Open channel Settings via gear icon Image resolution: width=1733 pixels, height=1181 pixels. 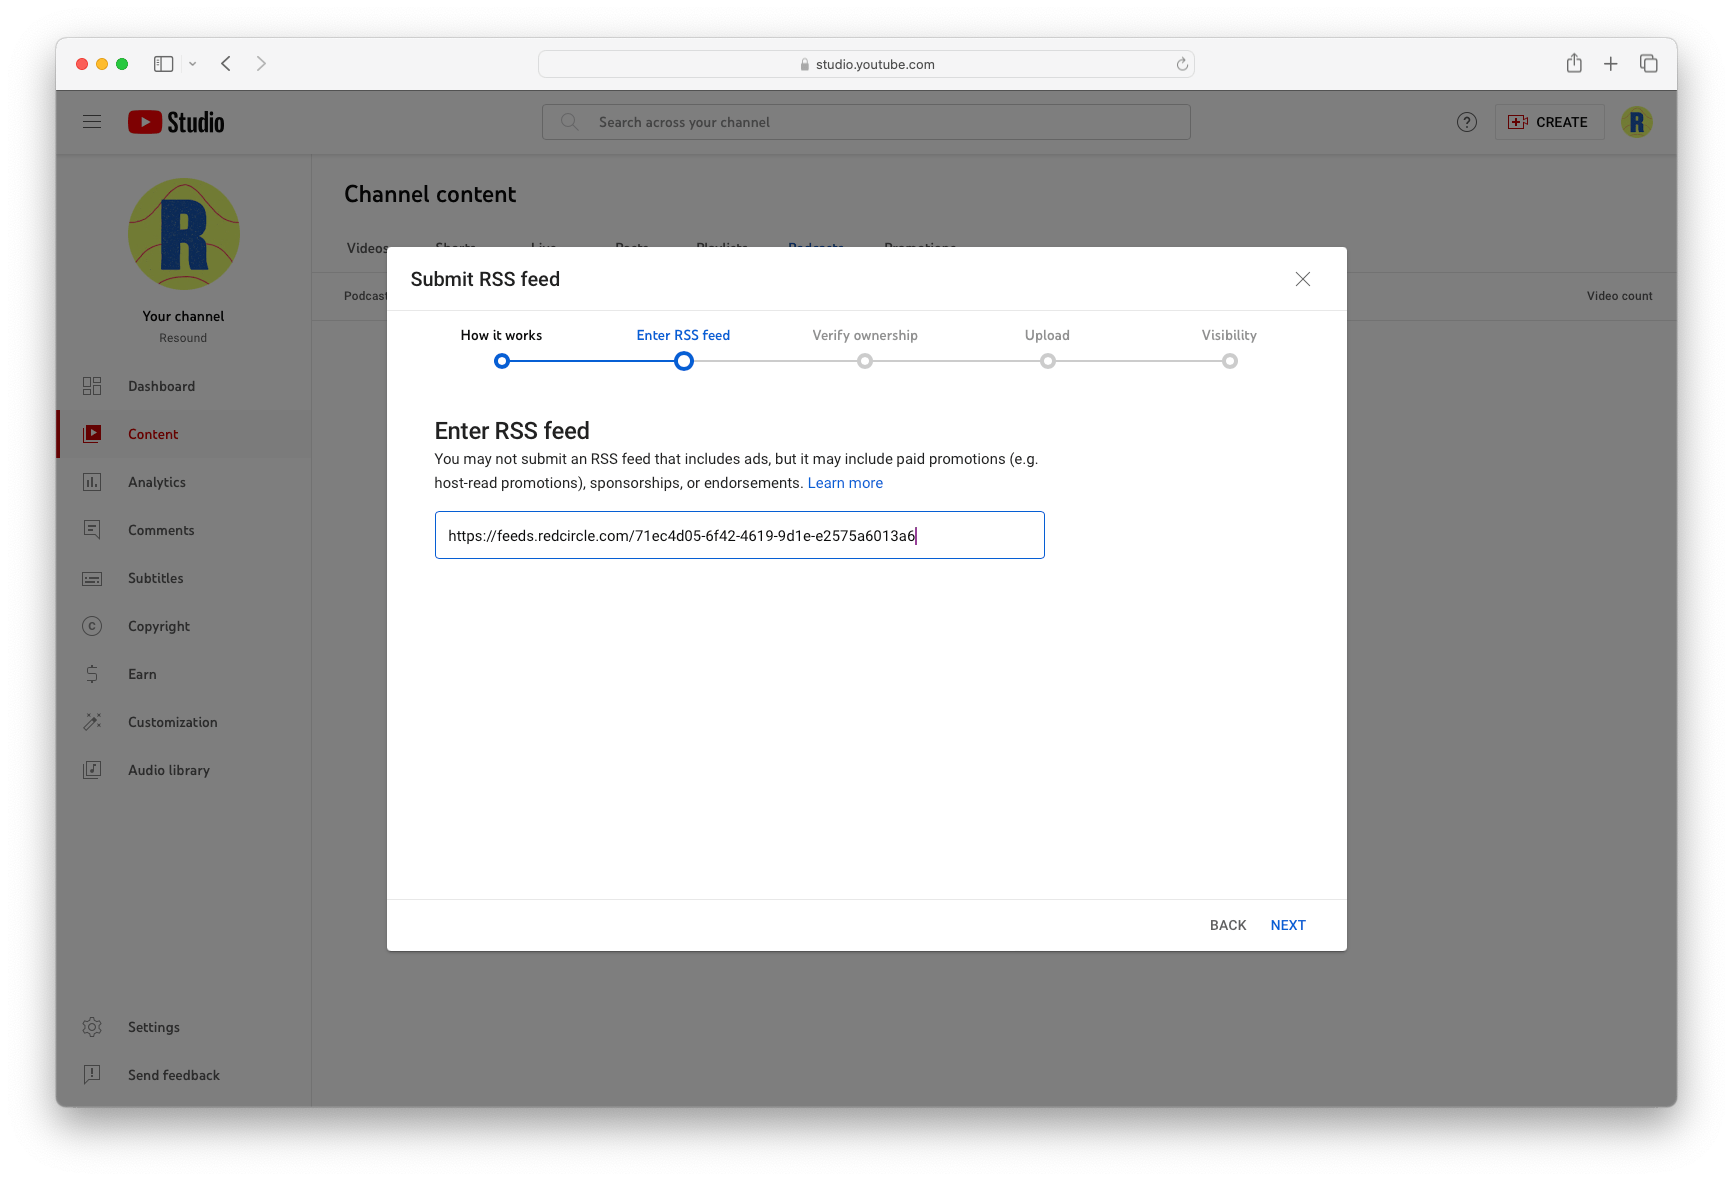92,1027
